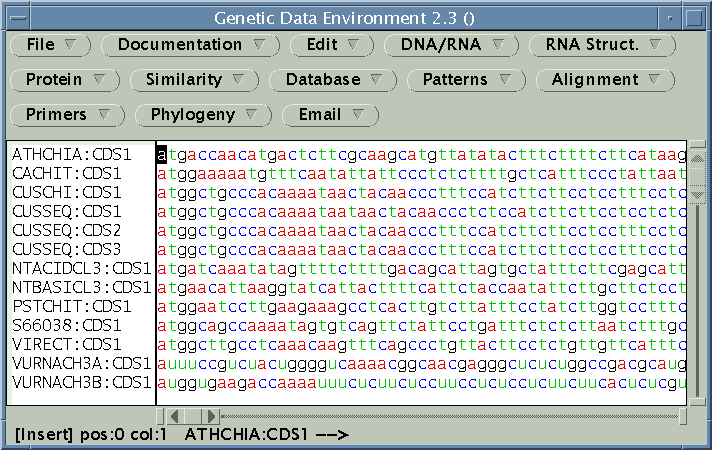
Task: Open the Email menu
Action: [330, 115]
